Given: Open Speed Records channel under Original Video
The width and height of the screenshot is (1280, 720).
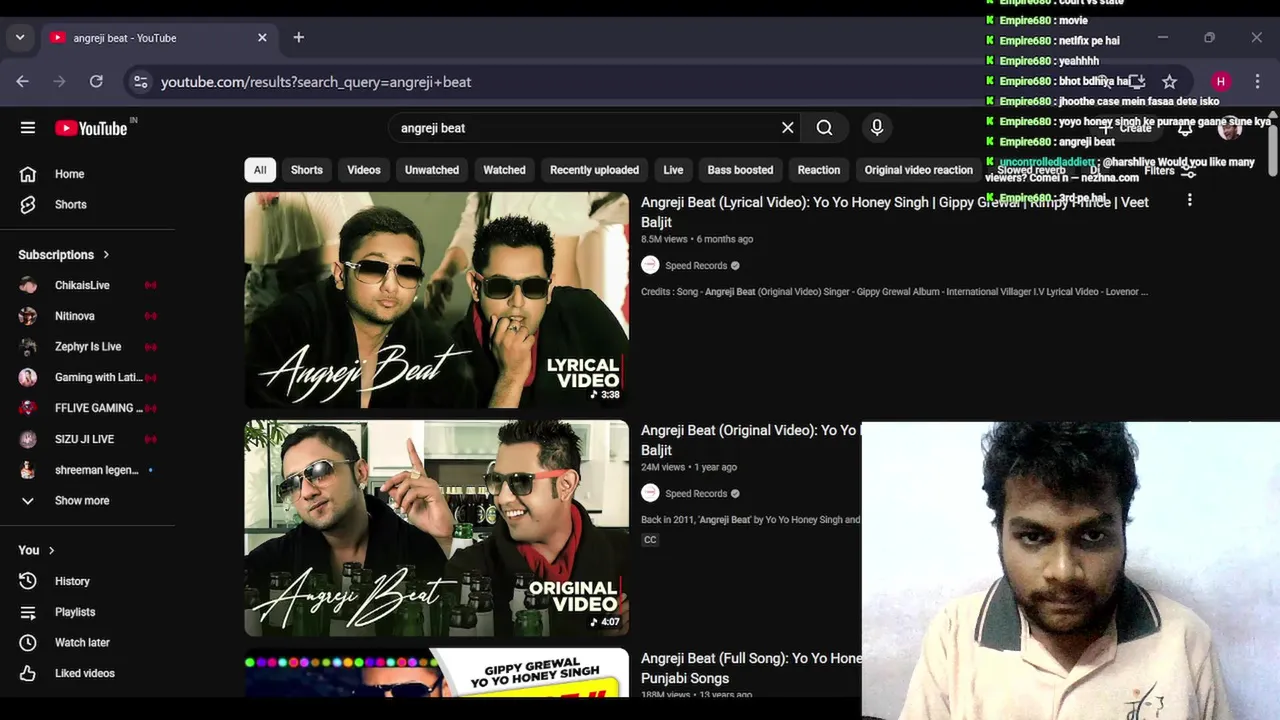Looking at the screenshot, I should (696, 494).
